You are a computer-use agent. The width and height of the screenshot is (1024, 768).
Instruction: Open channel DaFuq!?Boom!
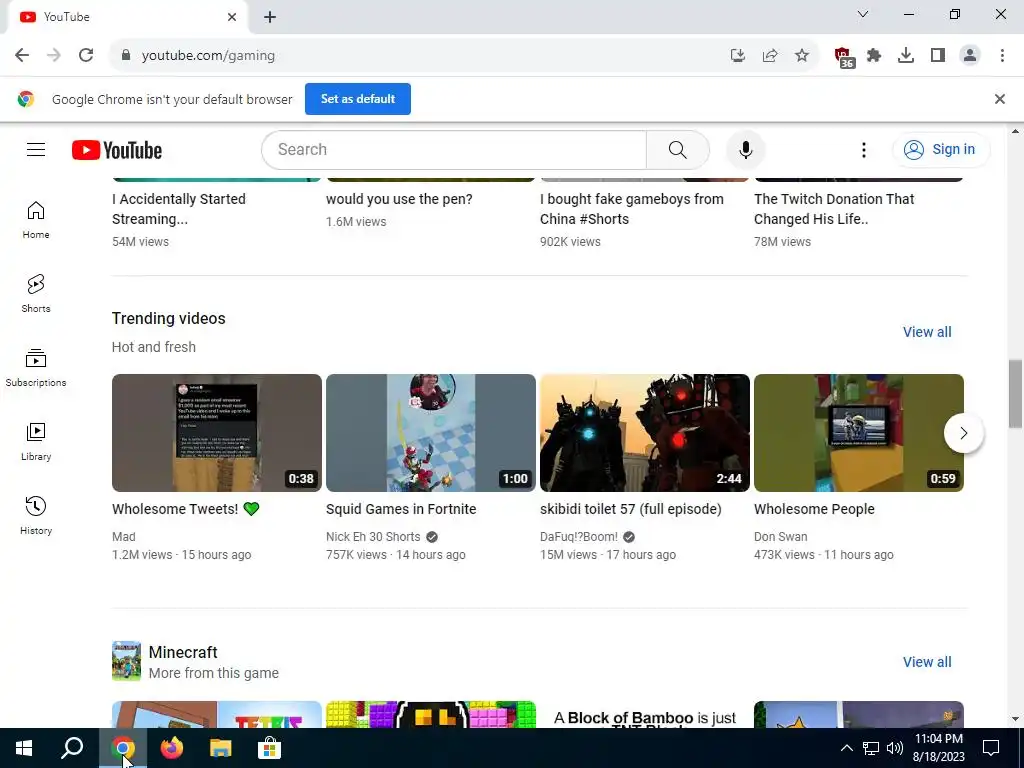(579, 537)
